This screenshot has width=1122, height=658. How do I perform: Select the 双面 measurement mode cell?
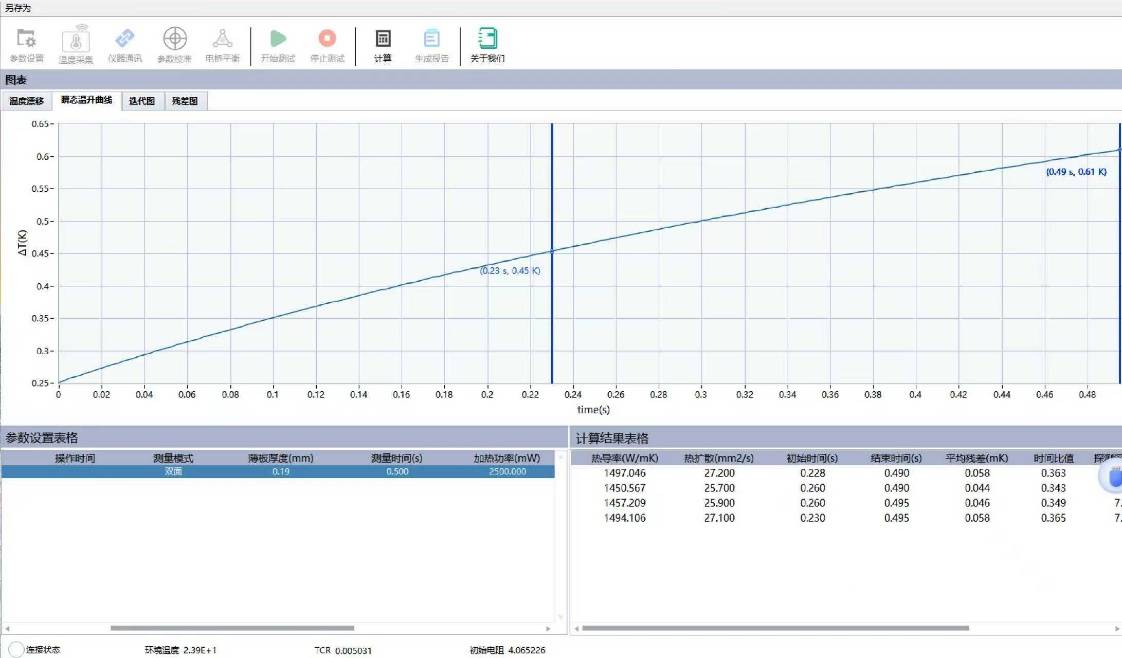[173, 471]
